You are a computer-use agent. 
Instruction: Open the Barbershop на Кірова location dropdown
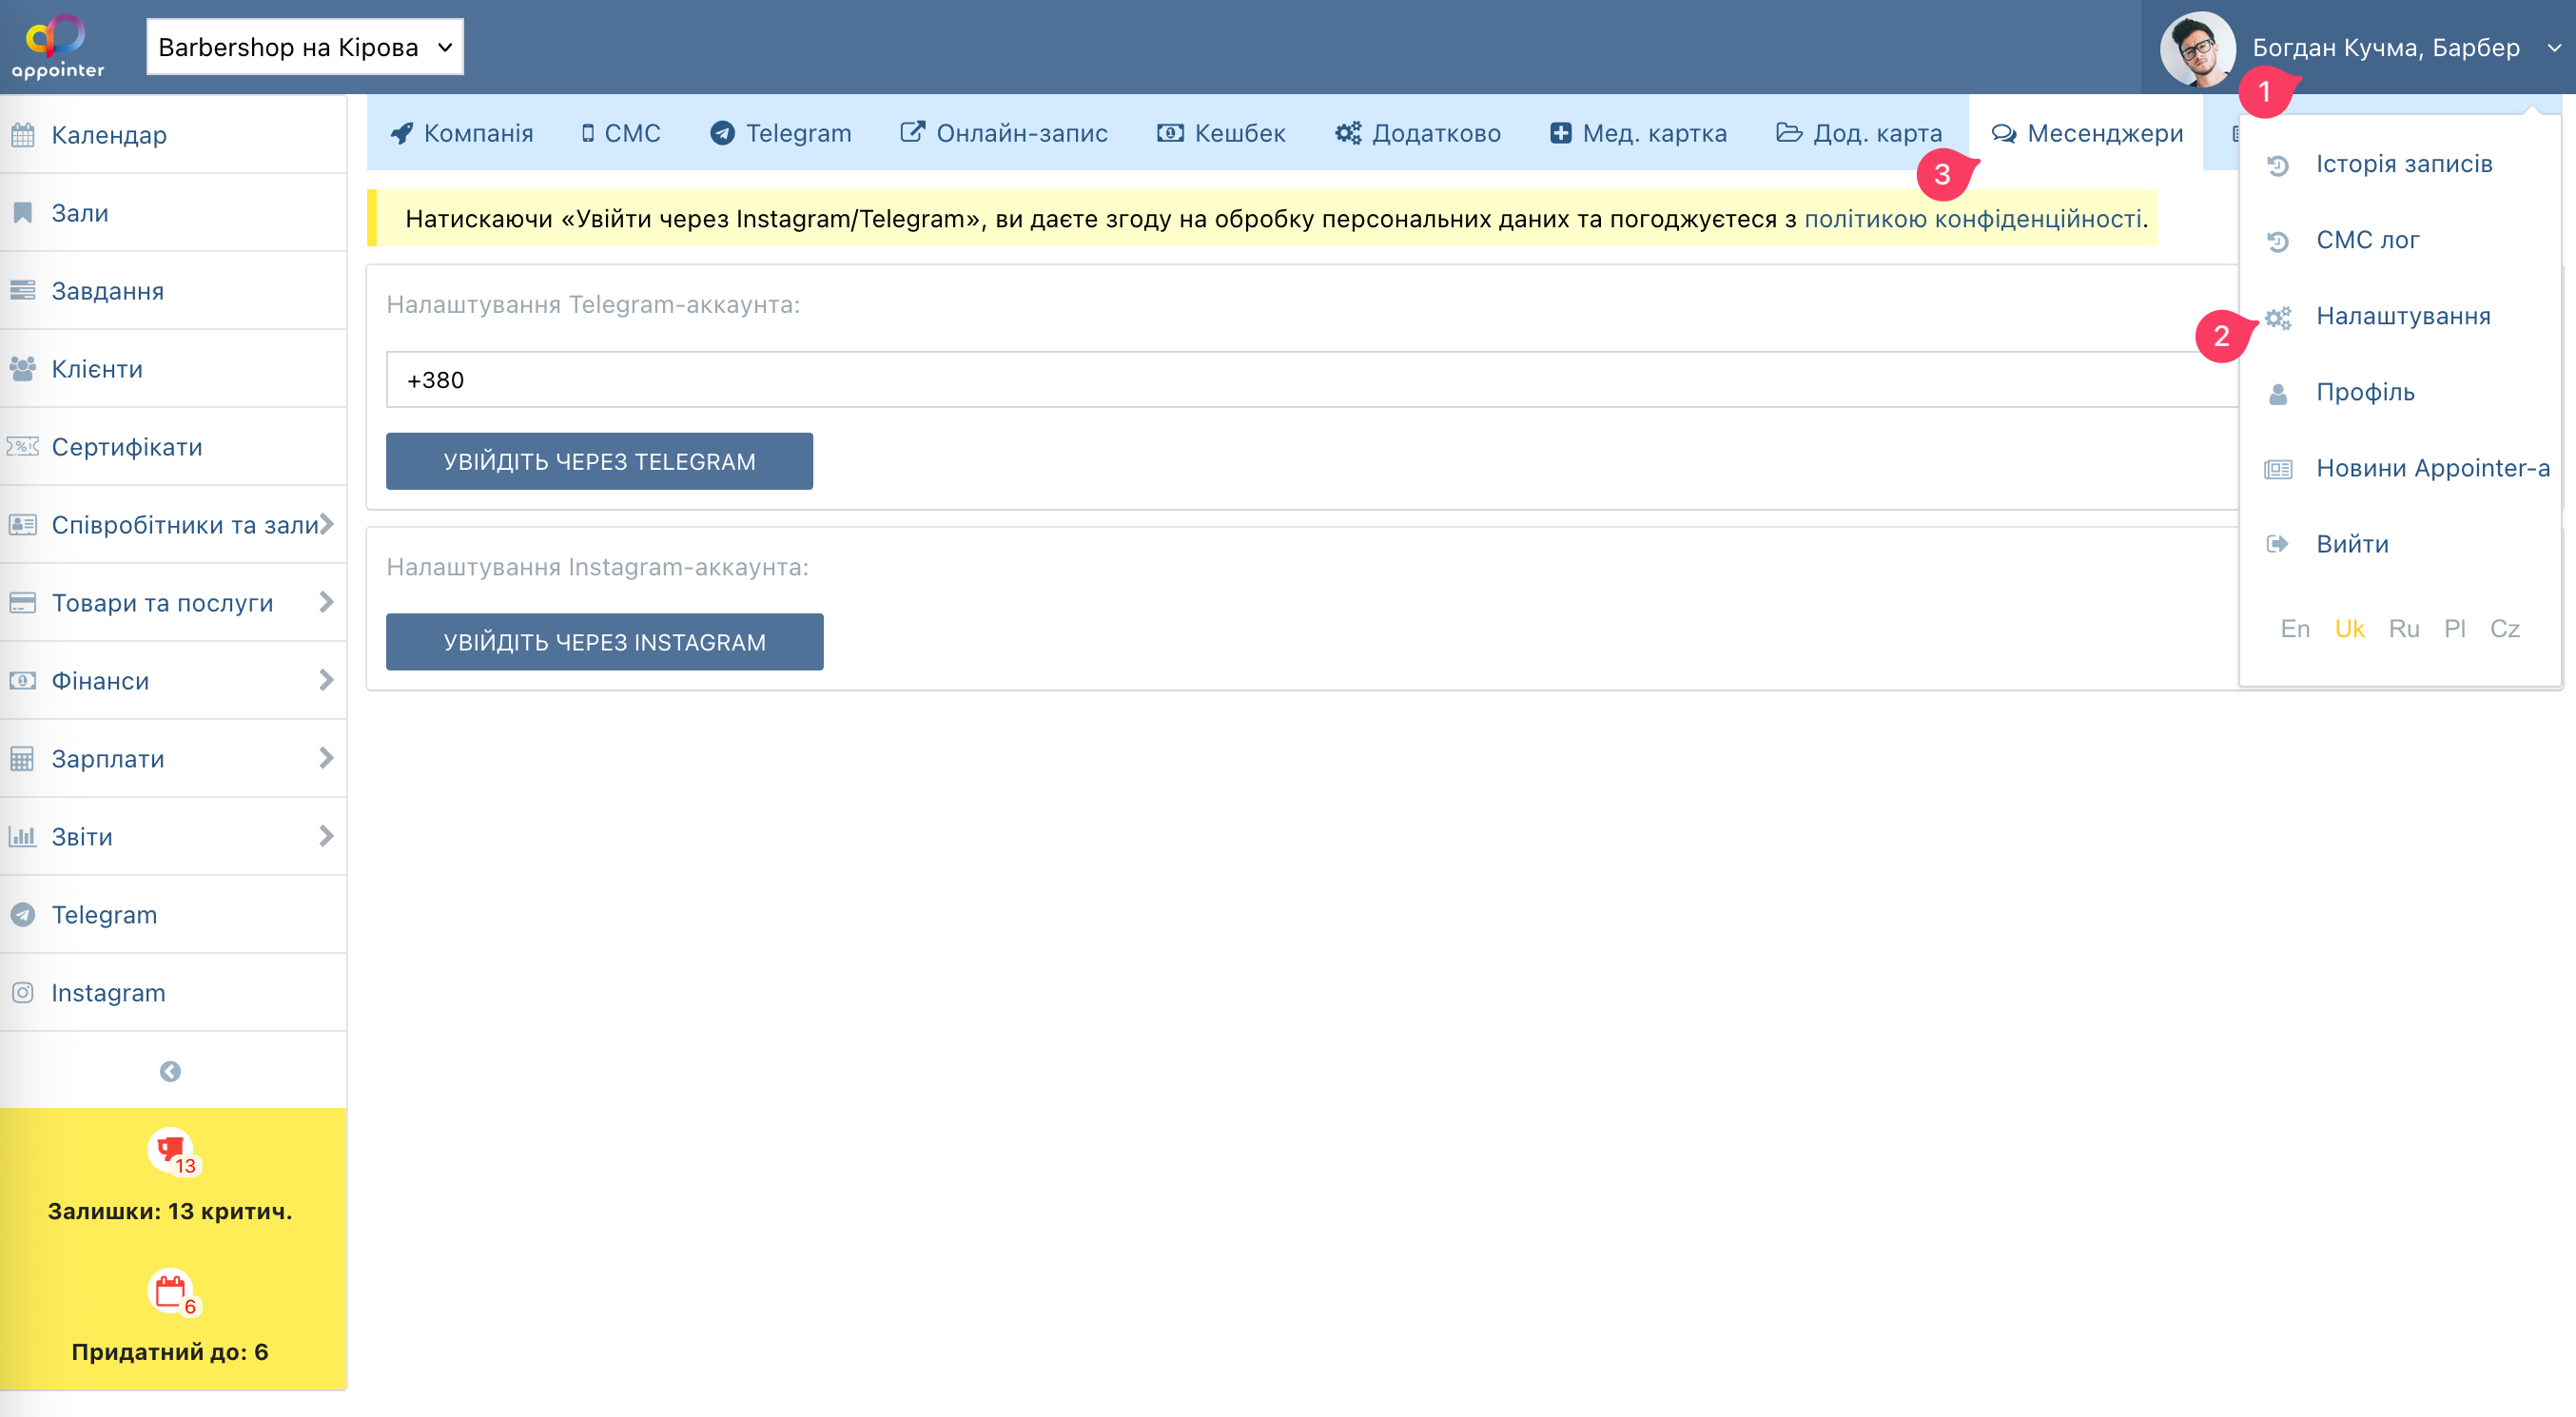point(305,47)
